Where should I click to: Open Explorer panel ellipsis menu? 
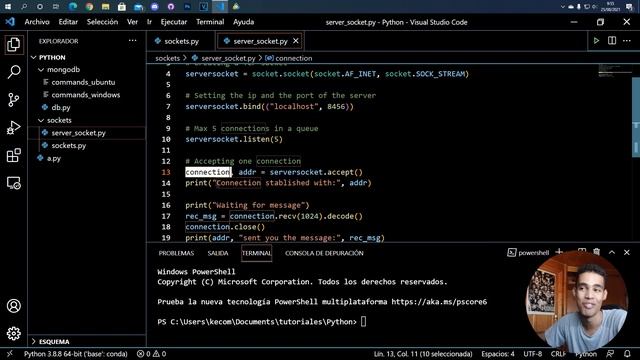(x=133, y=41)
